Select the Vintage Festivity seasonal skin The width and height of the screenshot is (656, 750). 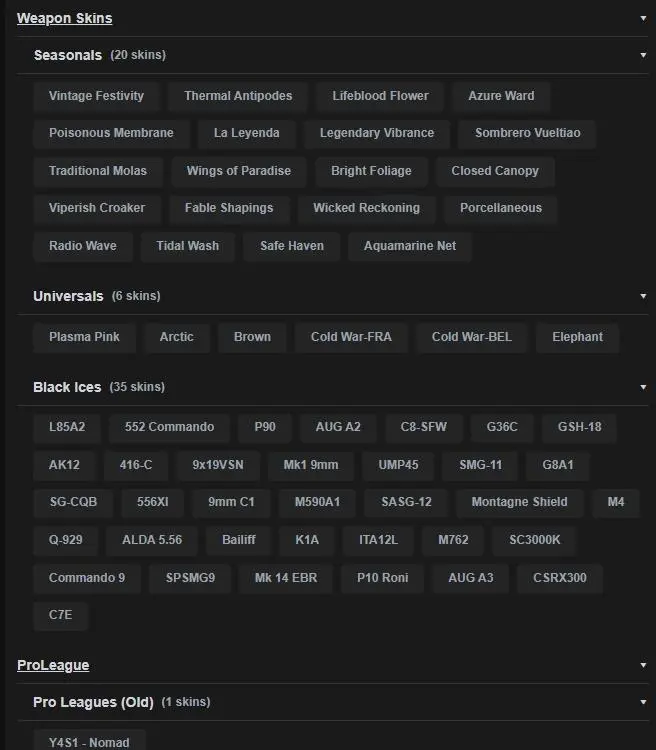coord(96,96)
